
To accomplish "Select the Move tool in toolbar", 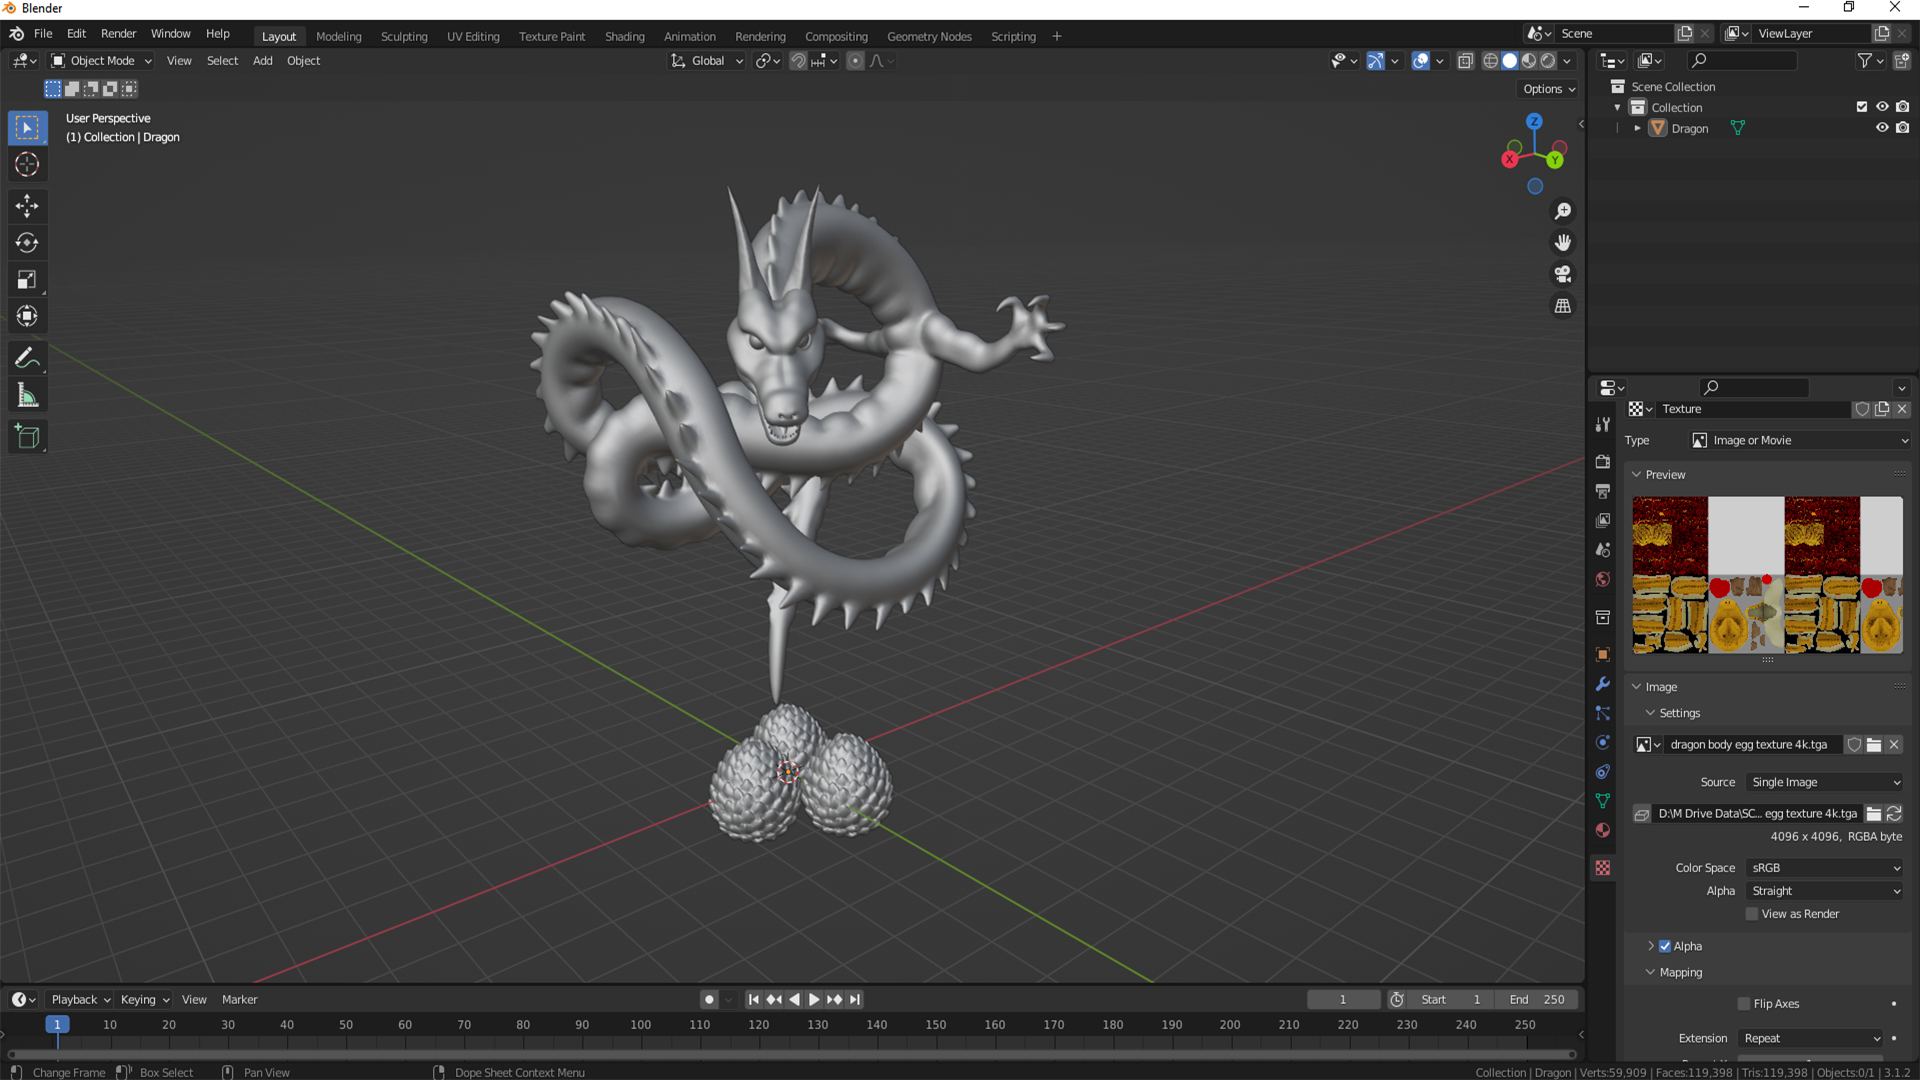I will coord(27,206).
